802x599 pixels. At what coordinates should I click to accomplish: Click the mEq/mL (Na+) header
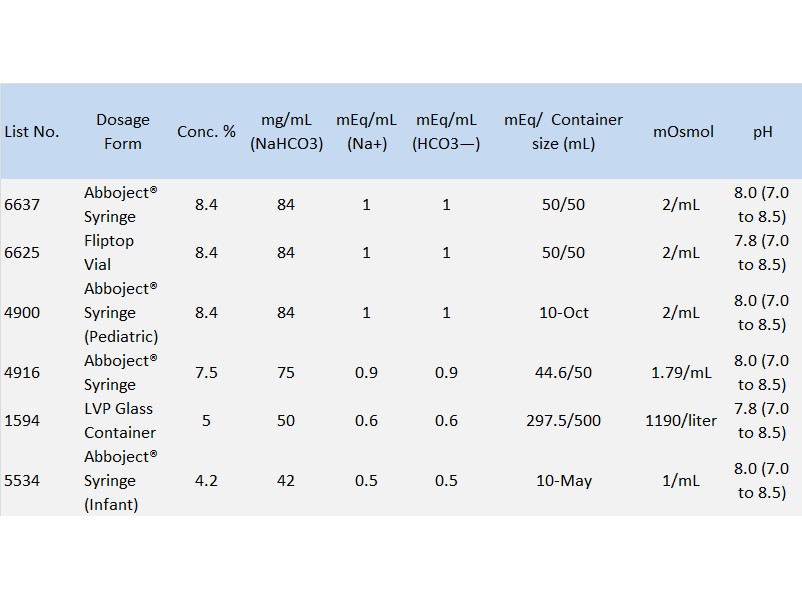(366, 131)
